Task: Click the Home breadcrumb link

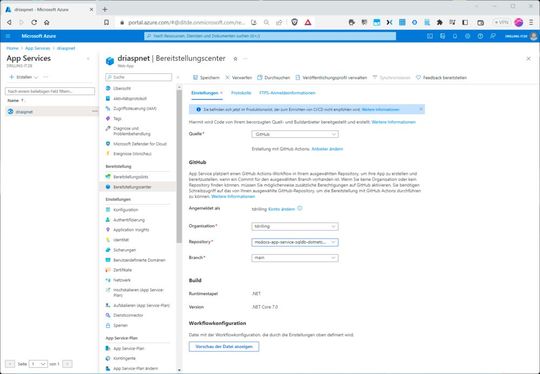Action: [x=12, y=48]
